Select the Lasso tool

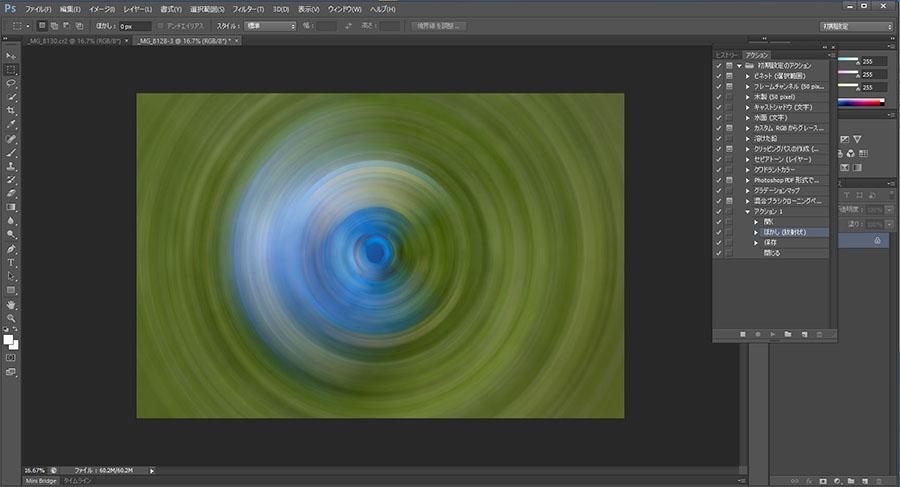11,83
